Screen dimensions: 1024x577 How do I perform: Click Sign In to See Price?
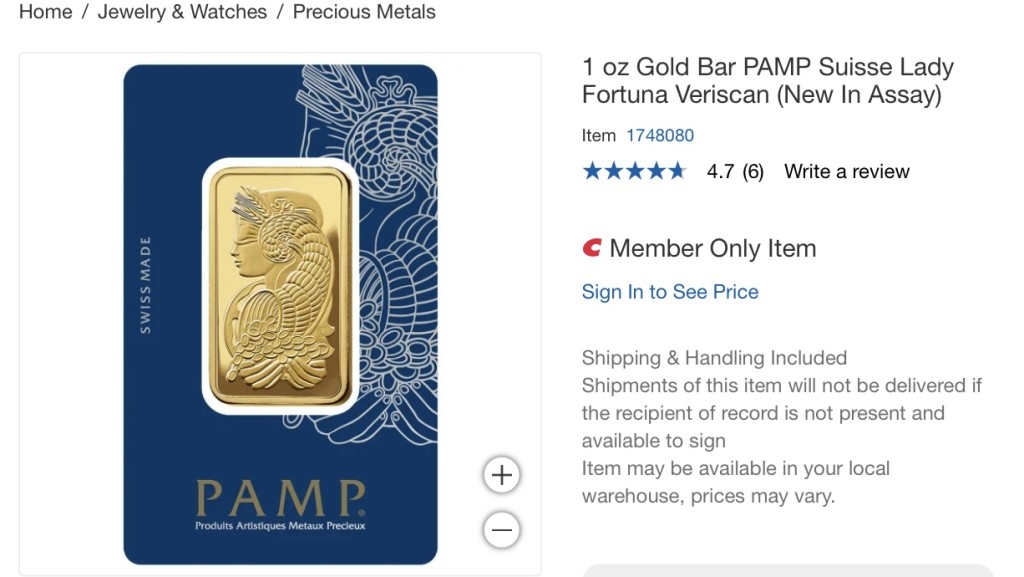[670, 292]
